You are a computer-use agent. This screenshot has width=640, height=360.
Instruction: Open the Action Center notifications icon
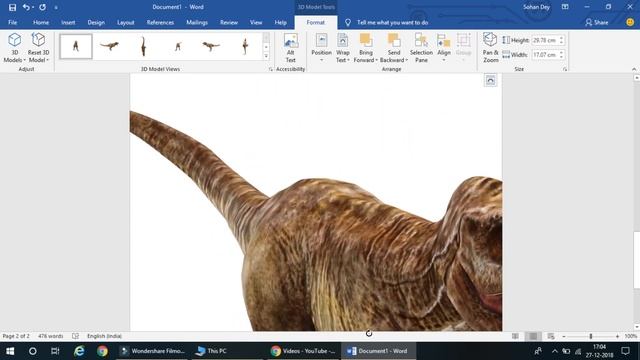pyautogui.click(x=625, y=351)
